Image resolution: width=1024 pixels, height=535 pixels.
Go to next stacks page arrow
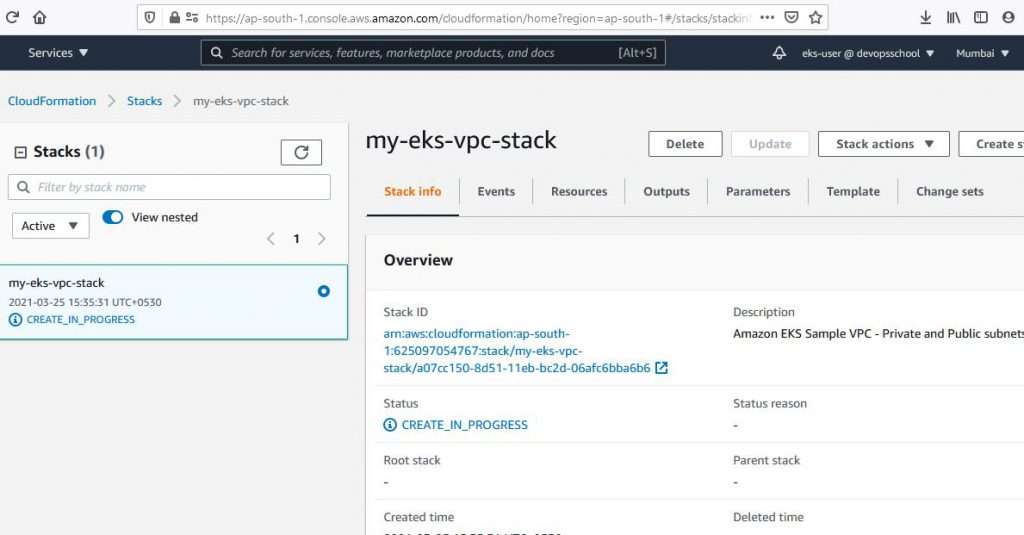click(321, 239)
